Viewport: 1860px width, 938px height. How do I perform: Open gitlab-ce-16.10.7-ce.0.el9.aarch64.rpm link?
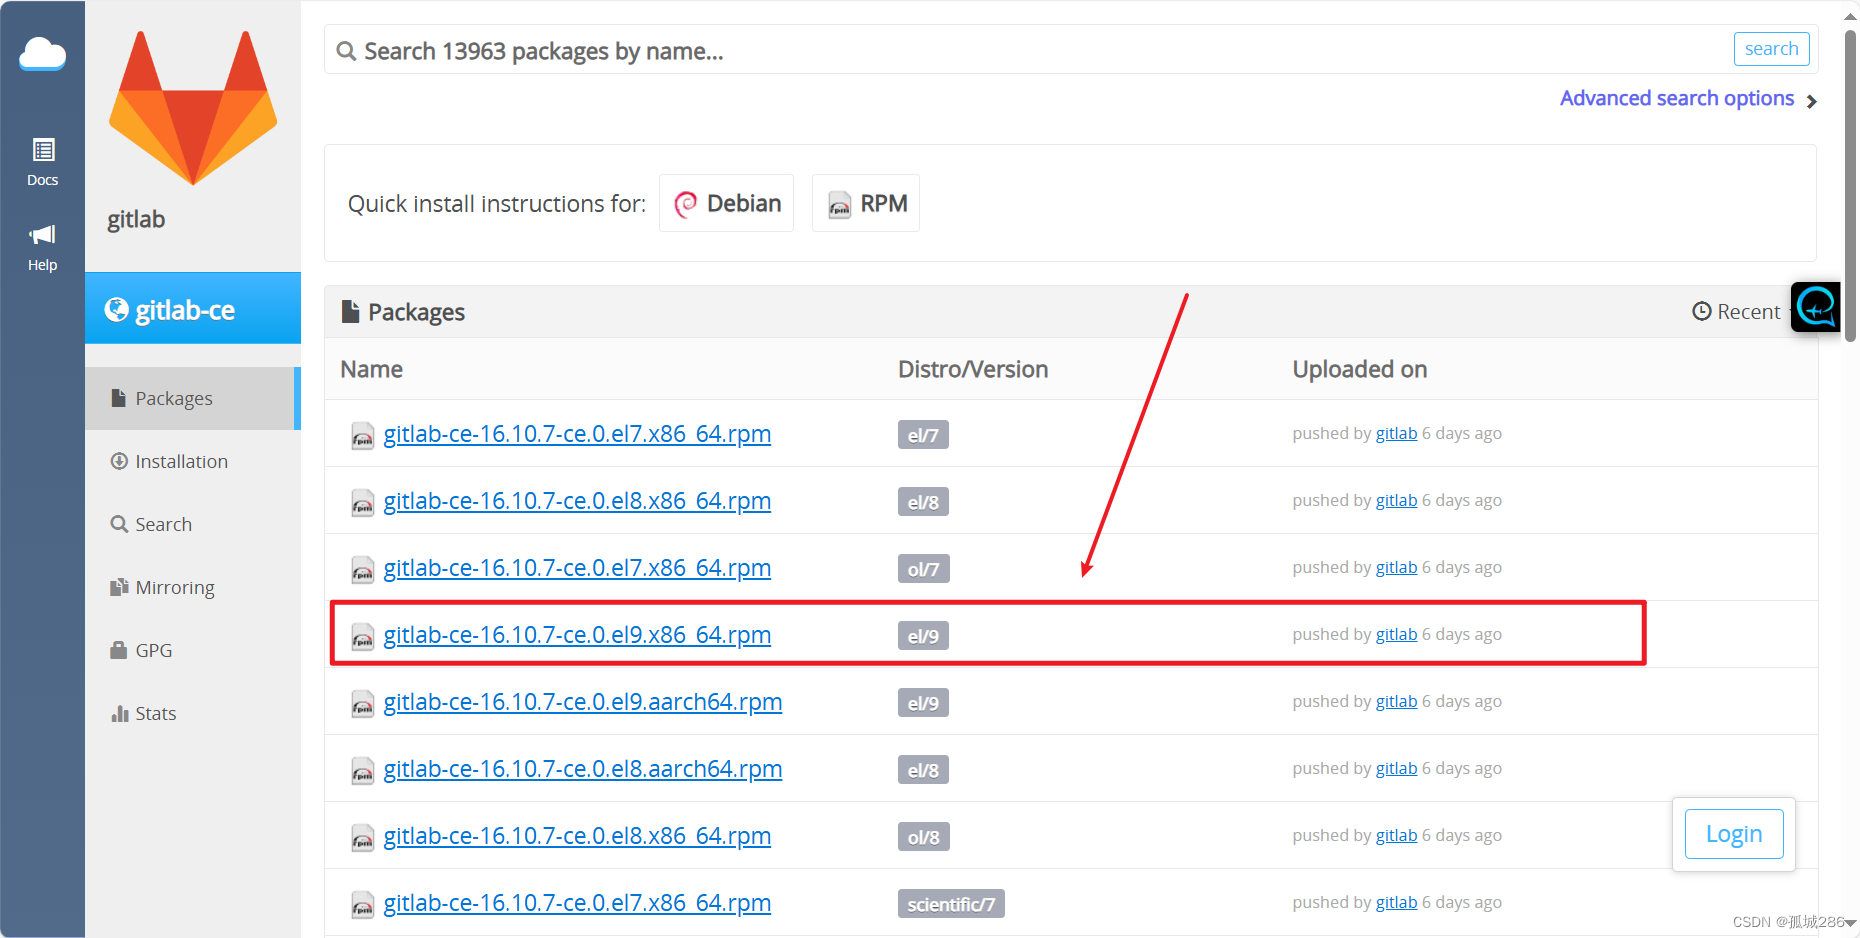pos(583,702)
